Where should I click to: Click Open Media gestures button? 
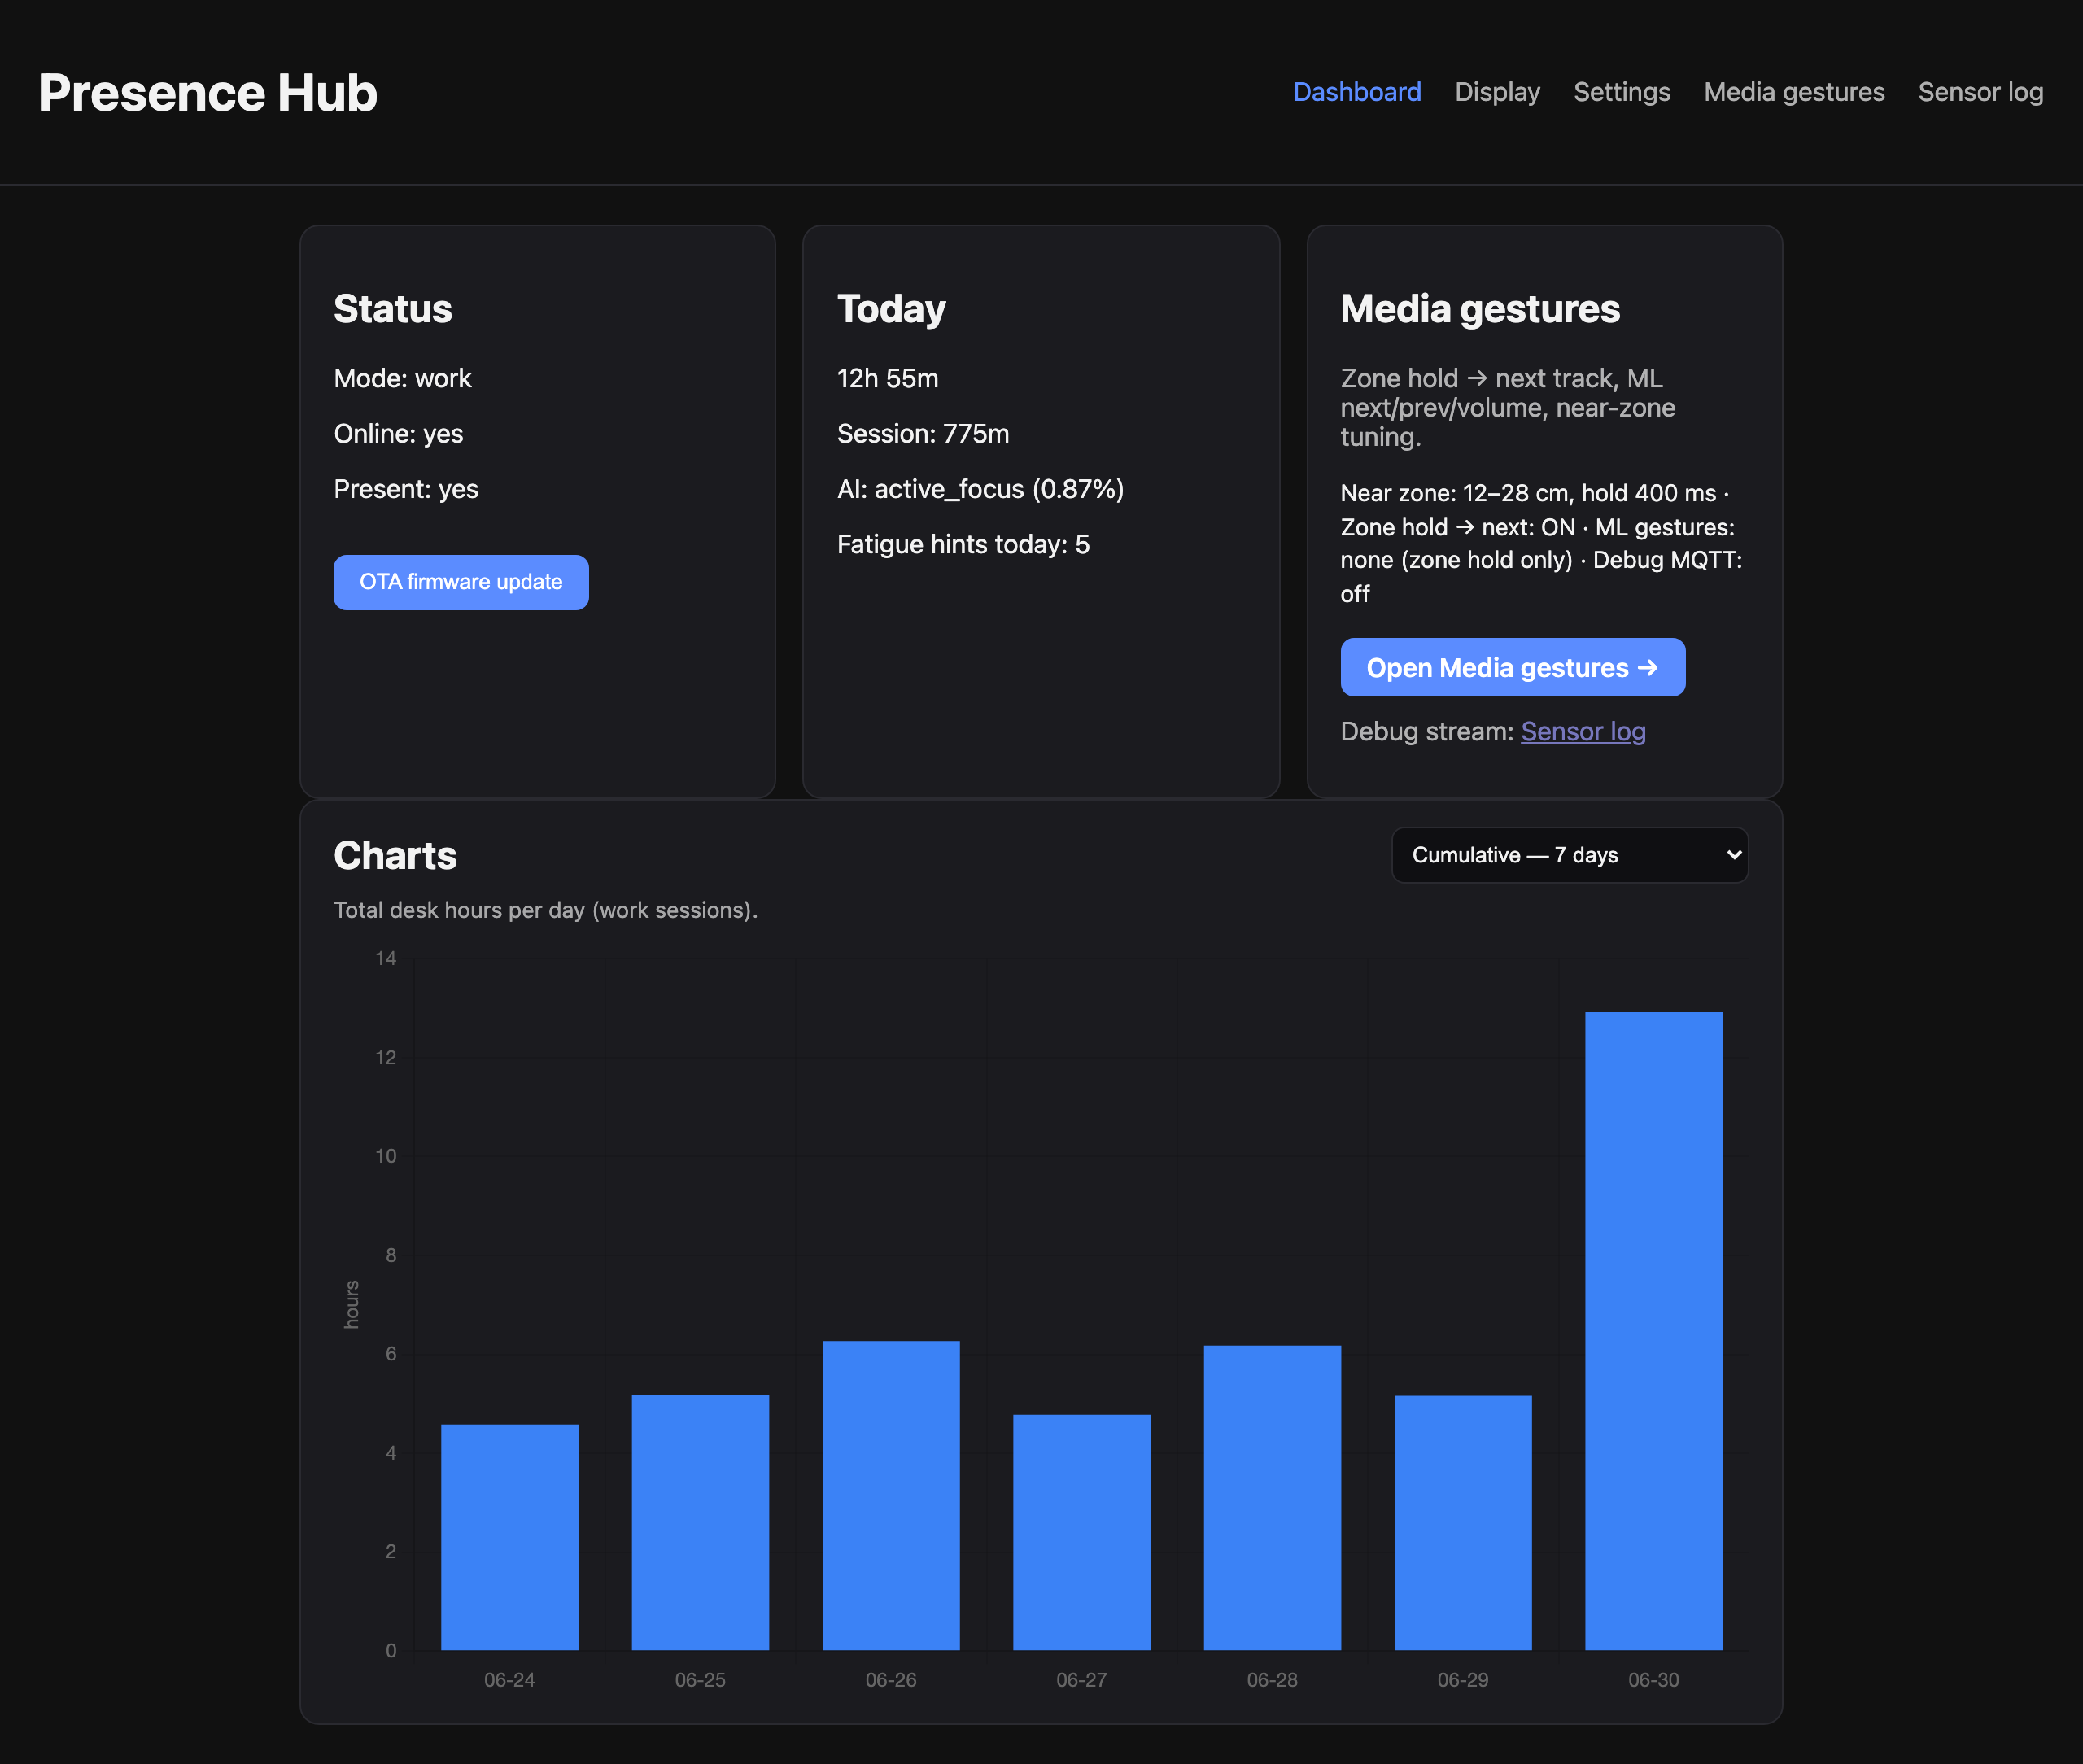[1512, 667]
